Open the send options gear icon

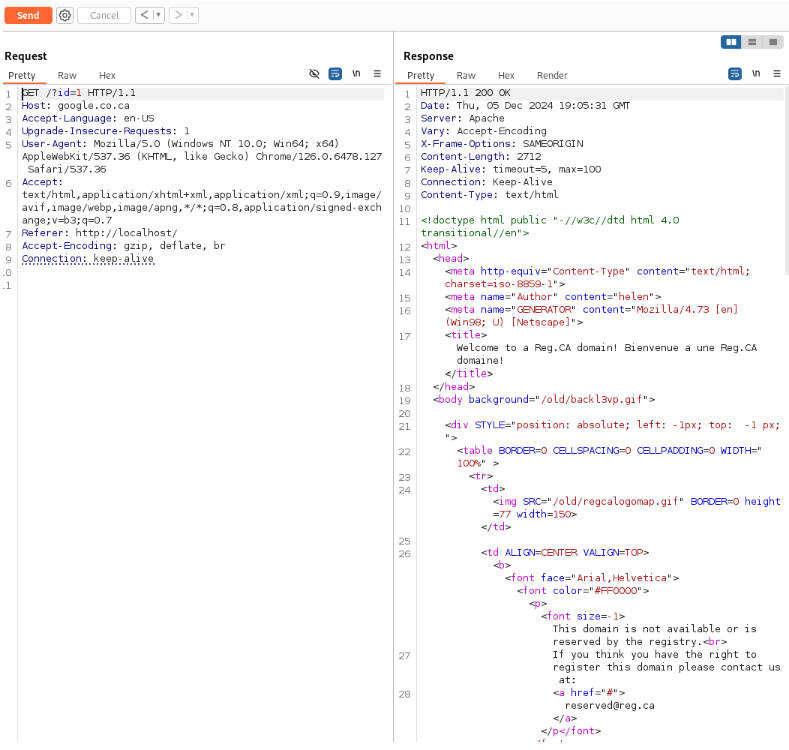(x=65, y=15)
